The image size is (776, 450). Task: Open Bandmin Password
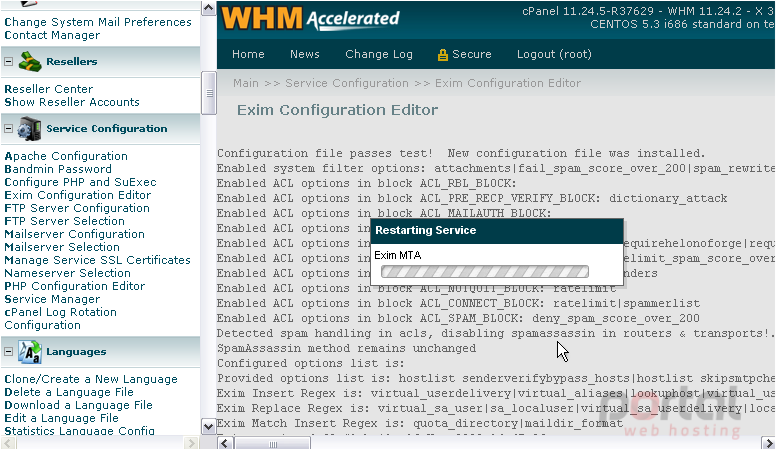click(58, 169)
